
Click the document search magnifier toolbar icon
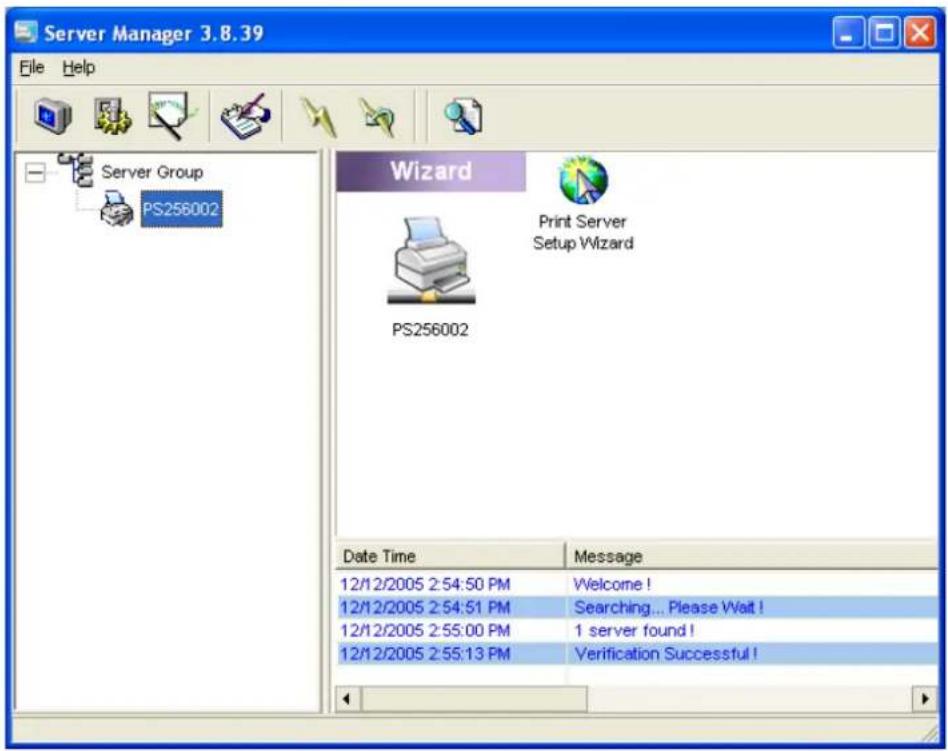[x=463, y=116]
